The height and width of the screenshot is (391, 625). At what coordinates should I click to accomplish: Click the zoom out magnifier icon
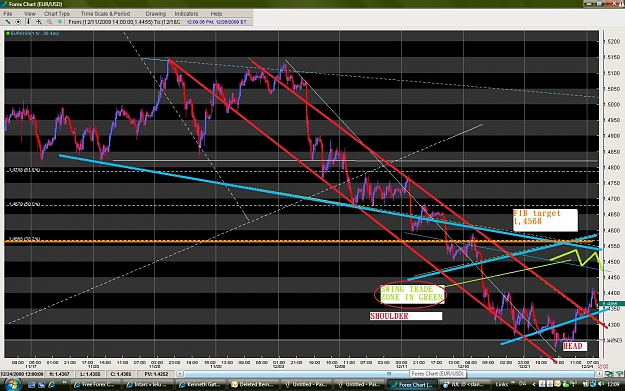pos(49,22)
